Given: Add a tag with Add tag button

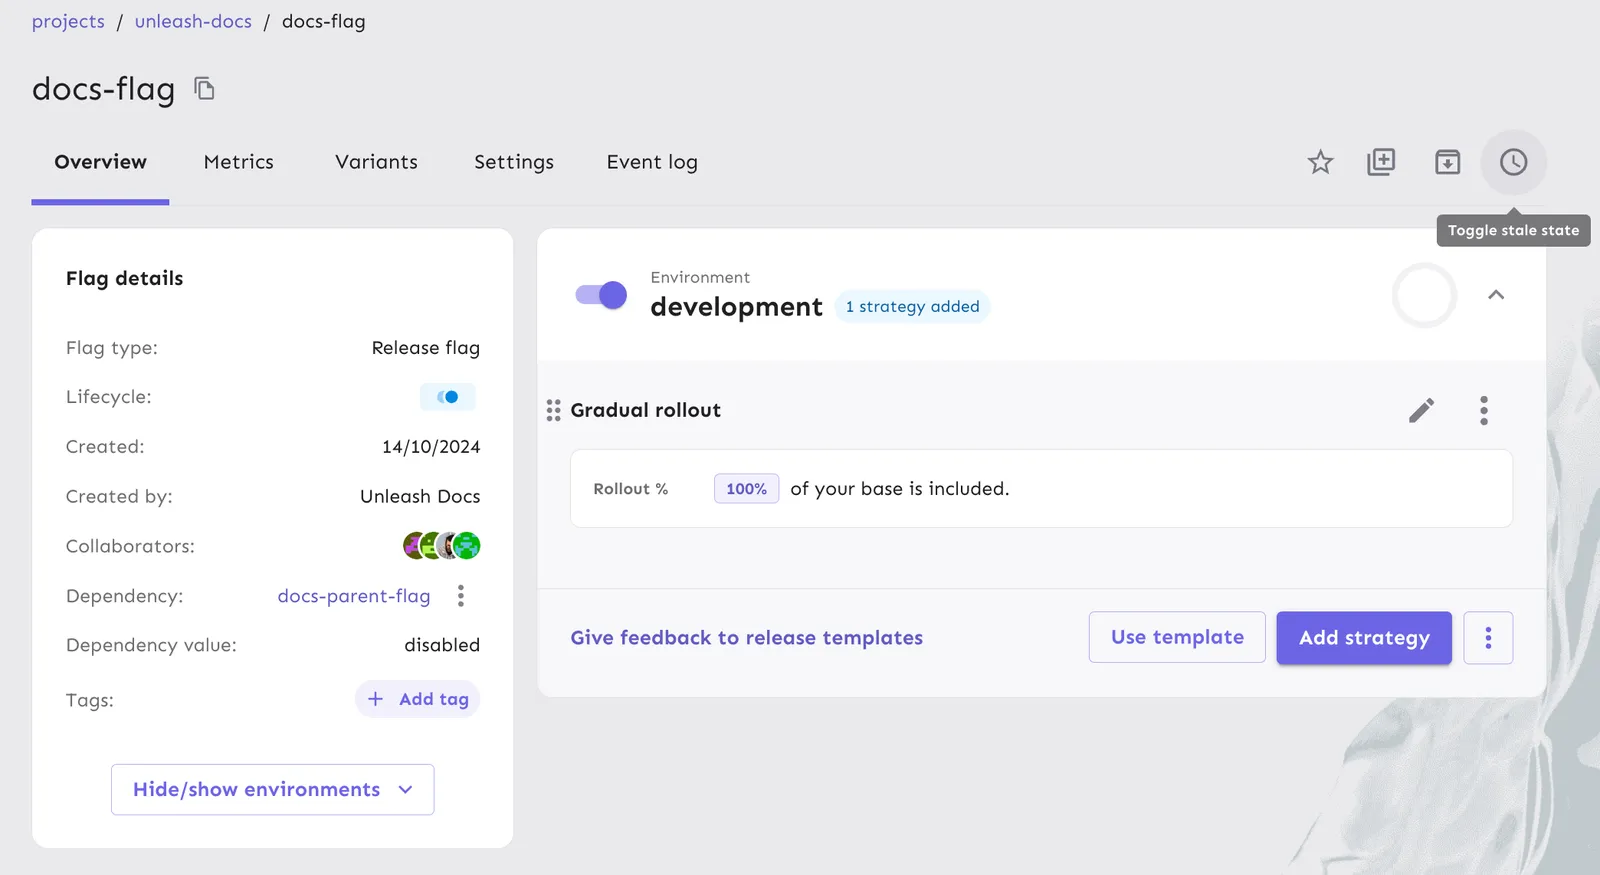Looking at the screenshot, I should coord(418,699).
